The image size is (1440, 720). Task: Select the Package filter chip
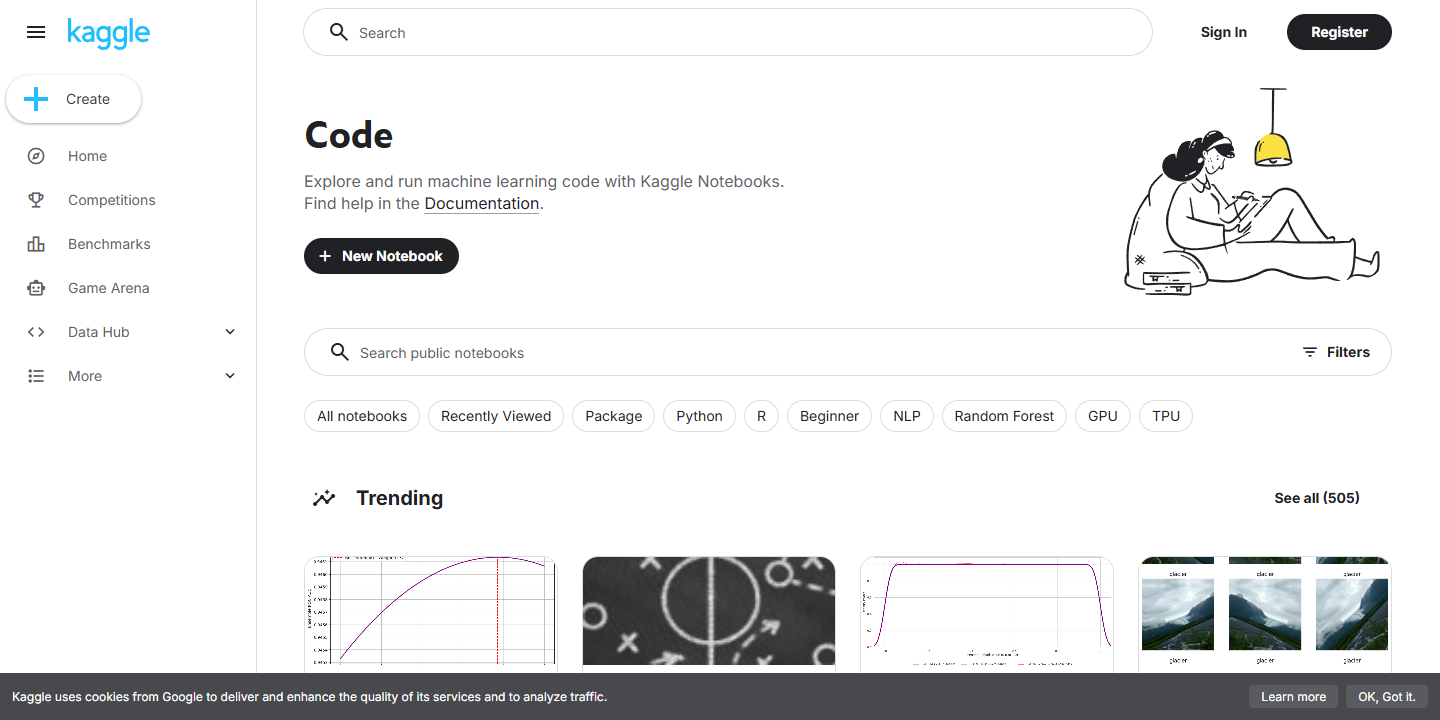pyautogui.click(x=614, y=416)
